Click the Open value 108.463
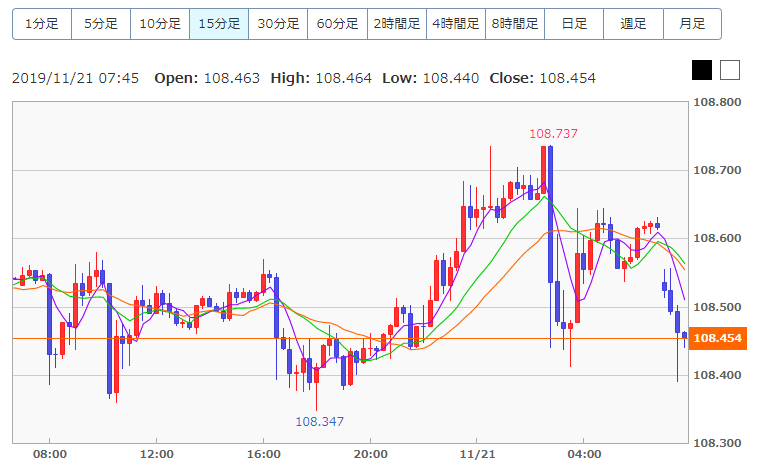The width and height of the screenshot is (758, 467). (x=232, y=78)
